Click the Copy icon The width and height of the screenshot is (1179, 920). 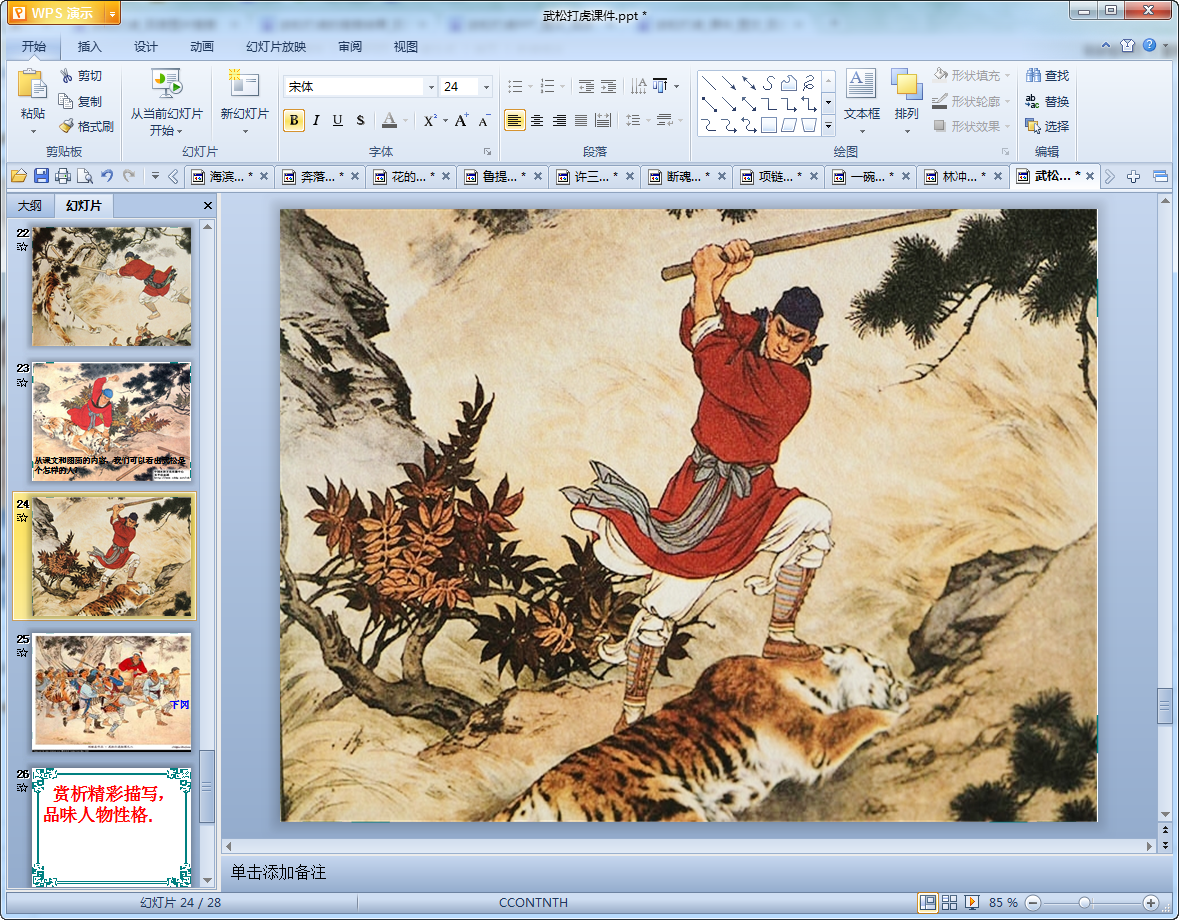pos(66,101)
